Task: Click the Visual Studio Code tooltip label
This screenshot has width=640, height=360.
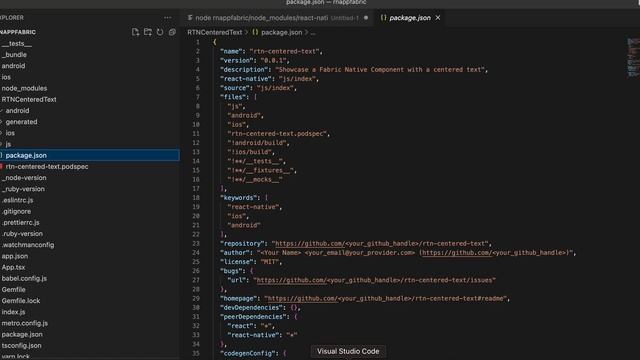Action: click(348, 351)
